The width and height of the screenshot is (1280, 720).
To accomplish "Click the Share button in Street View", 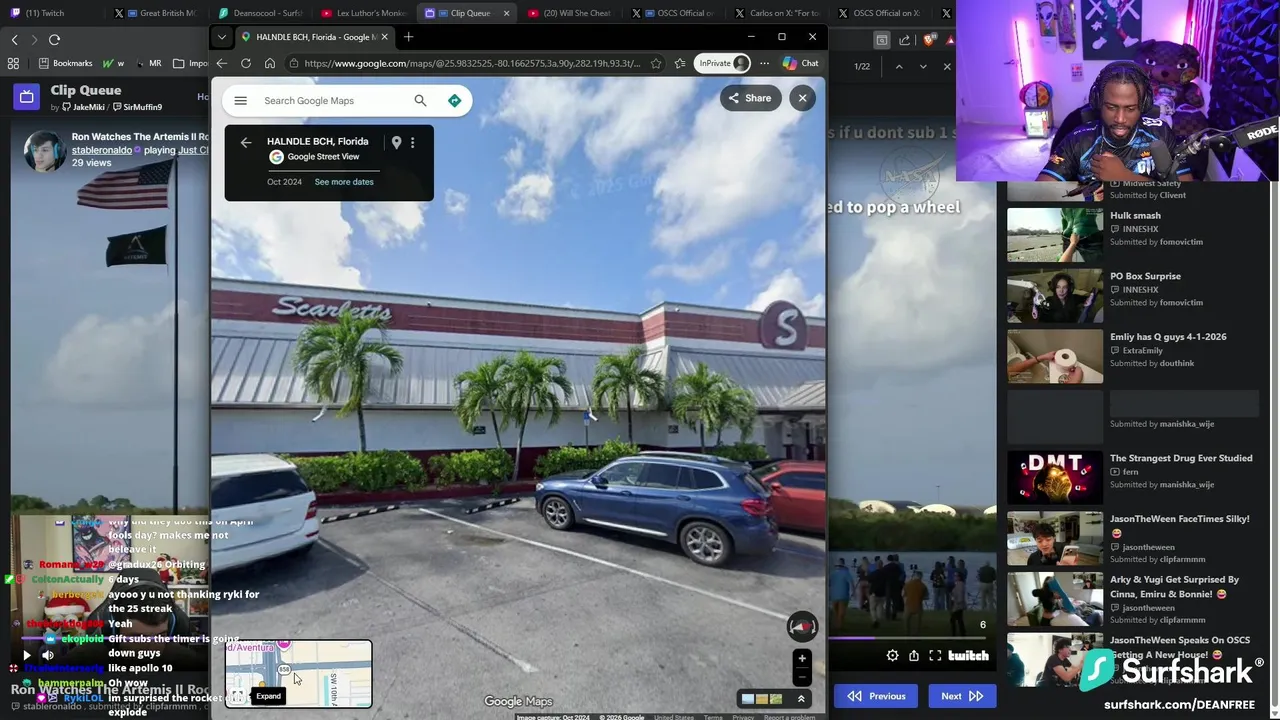I will tap(750, 98).
